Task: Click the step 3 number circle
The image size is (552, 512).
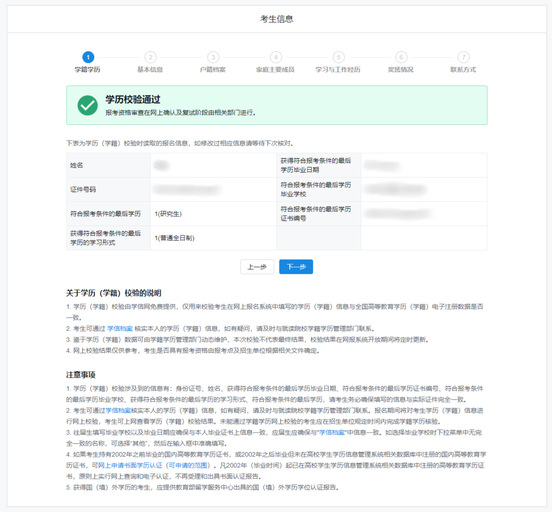Action: point(213,57)
